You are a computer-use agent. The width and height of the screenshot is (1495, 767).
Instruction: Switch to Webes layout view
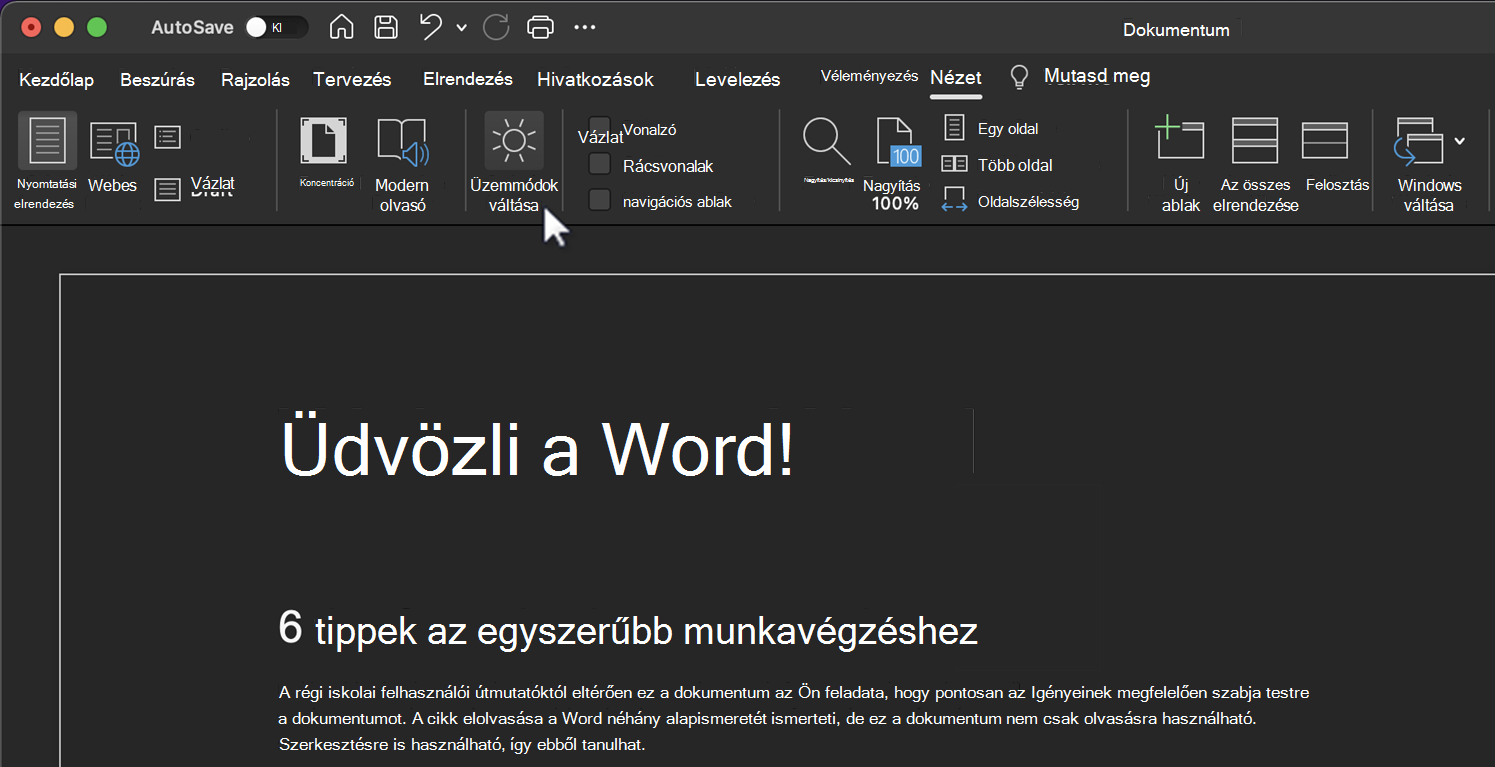(x=115, y=144)
